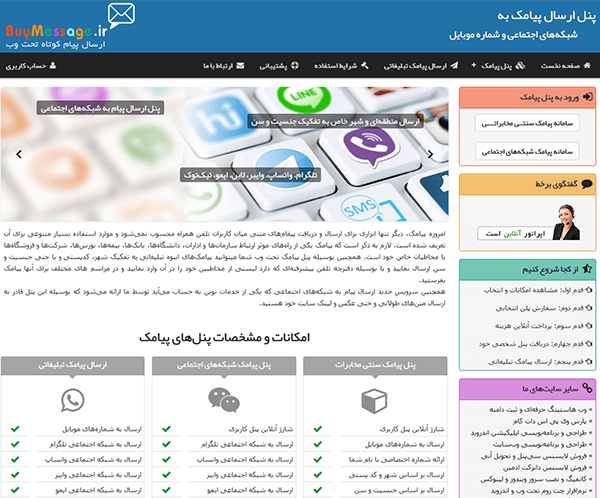The image size is (600, 498).
Task: Click ارسال به شبکه اجتماعی وایبر in advertising card
Action: pyautogui.click(x=98, y=475)
